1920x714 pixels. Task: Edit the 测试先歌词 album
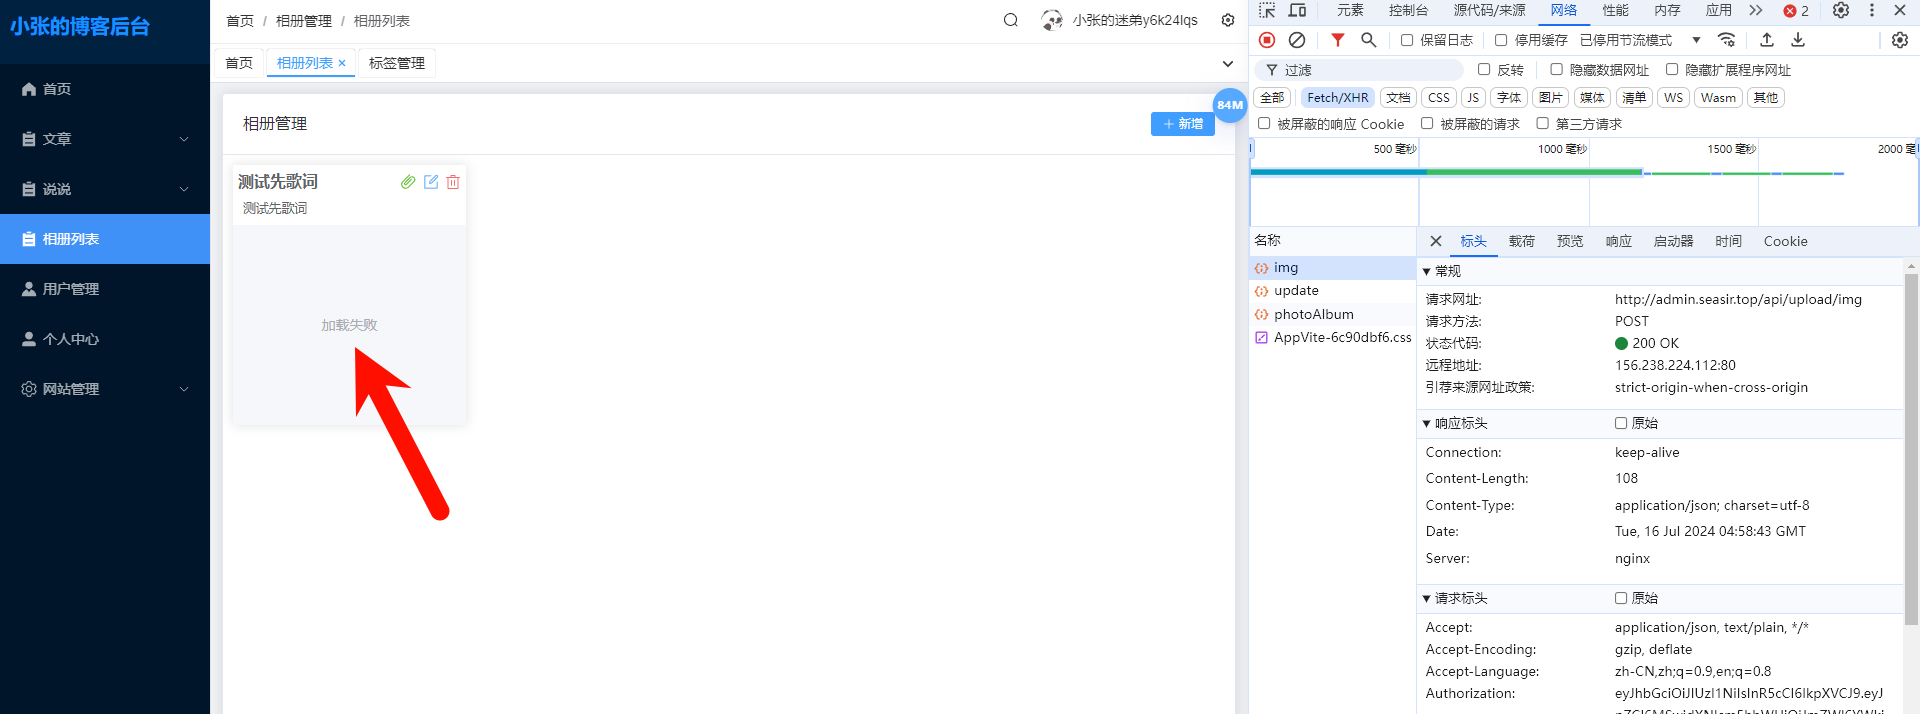click(x=431, y=182)
